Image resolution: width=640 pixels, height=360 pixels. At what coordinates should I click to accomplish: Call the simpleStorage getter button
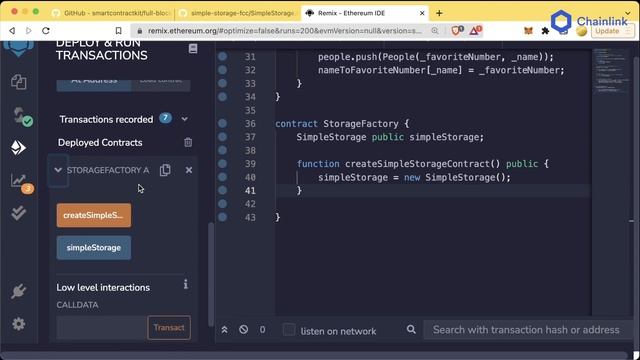(94, 248)
